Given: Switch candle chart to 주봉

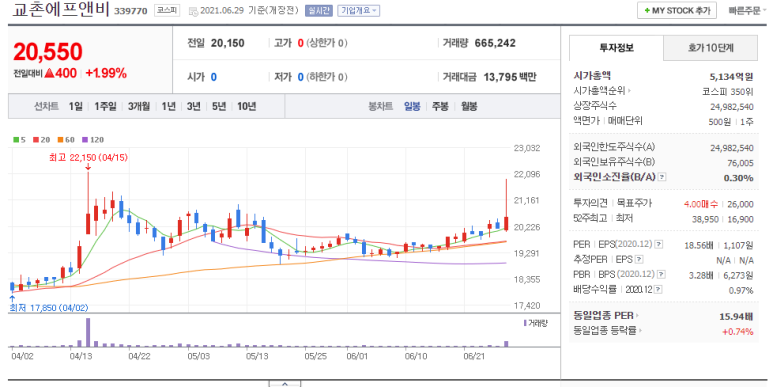Looking at the screenshot, I should tap(440, 106).
